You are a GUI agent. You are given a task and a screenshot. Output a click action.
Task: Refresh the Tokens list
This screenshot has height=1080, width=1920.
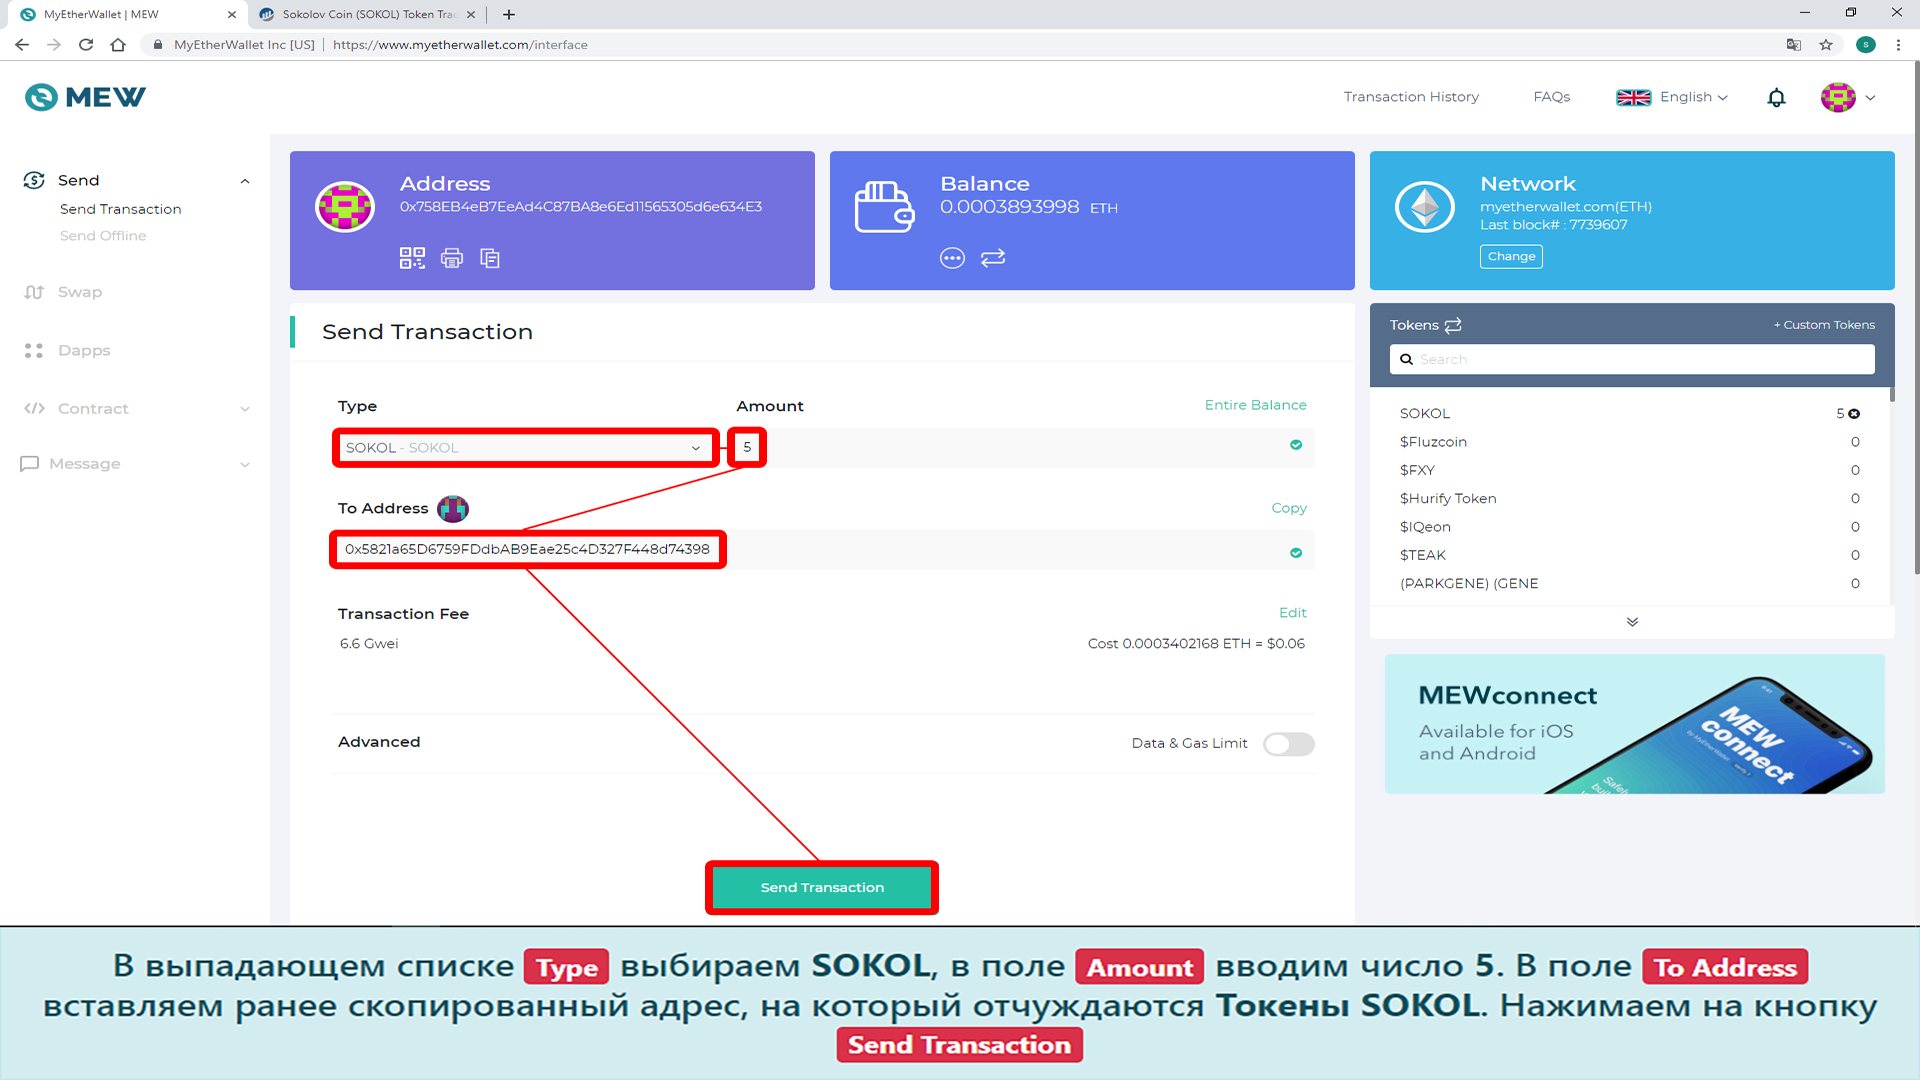pos(1453,325)
